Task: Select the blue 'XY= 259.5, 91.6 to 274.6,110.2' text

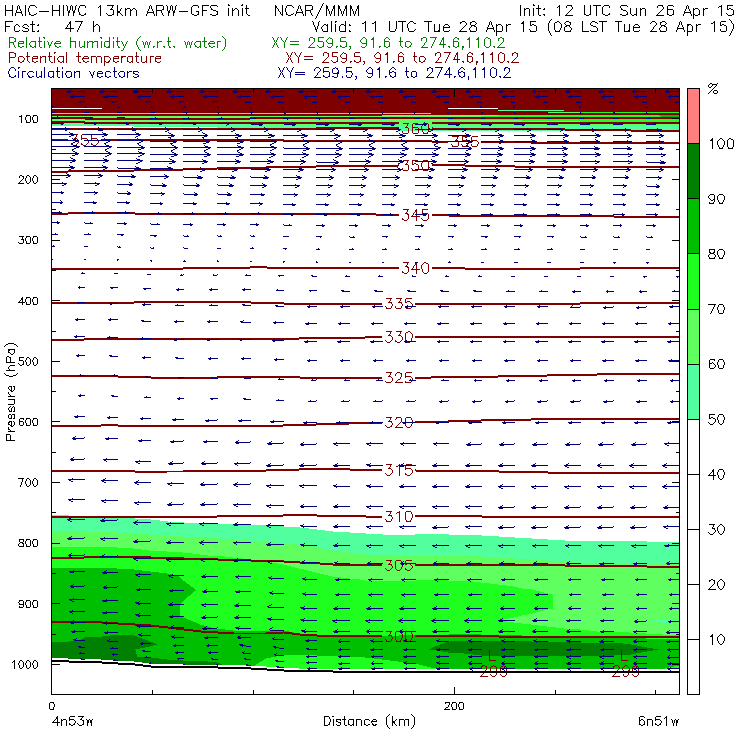Action: click(394, 73)
